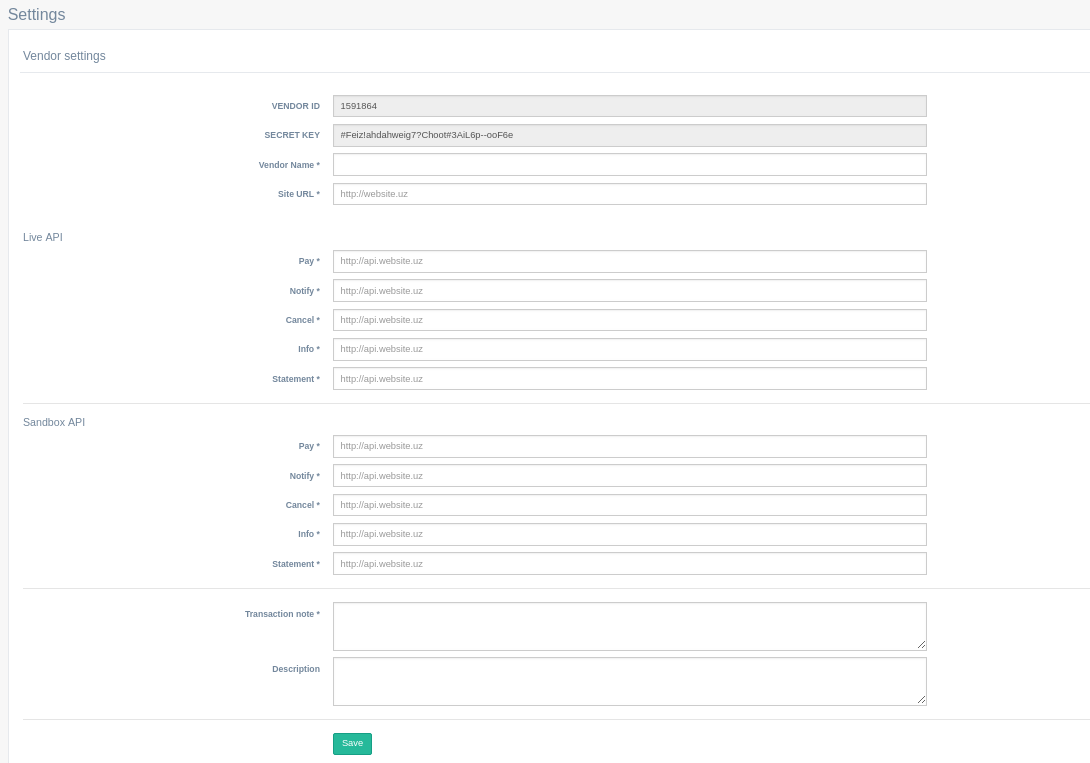Click the Vendor Name label text
Image resolution: width=1090 pixels, height=763 pixels.
coord(288,165)
